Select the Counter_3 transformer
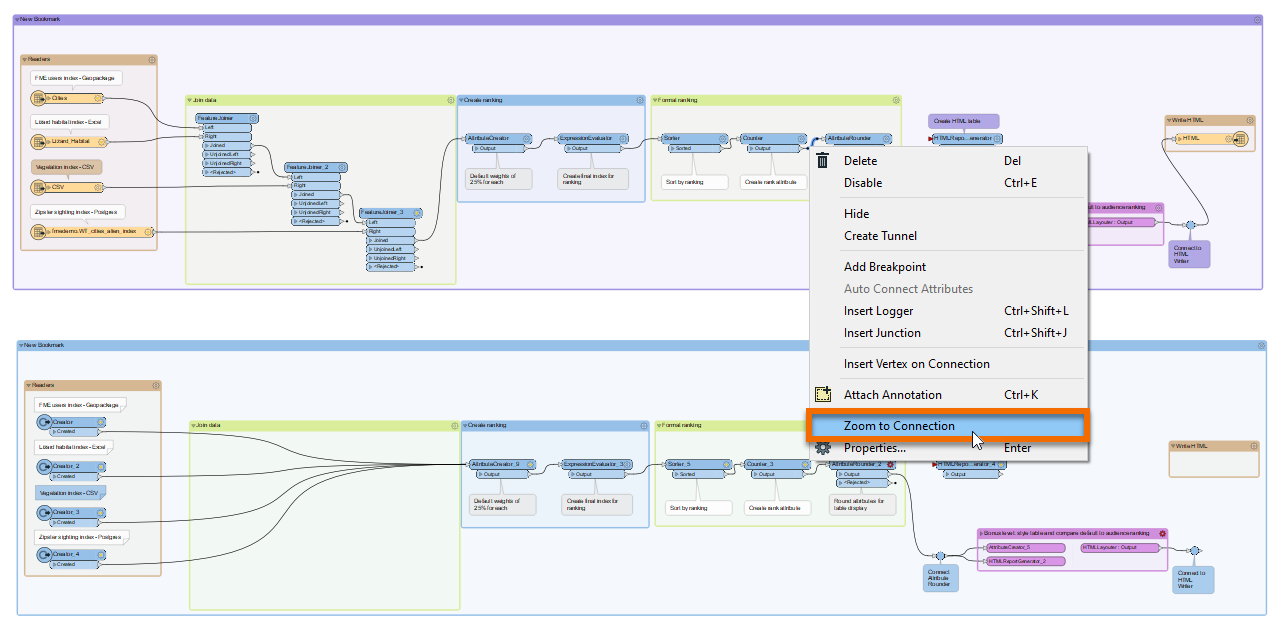1277x627 pixels. 762,464
